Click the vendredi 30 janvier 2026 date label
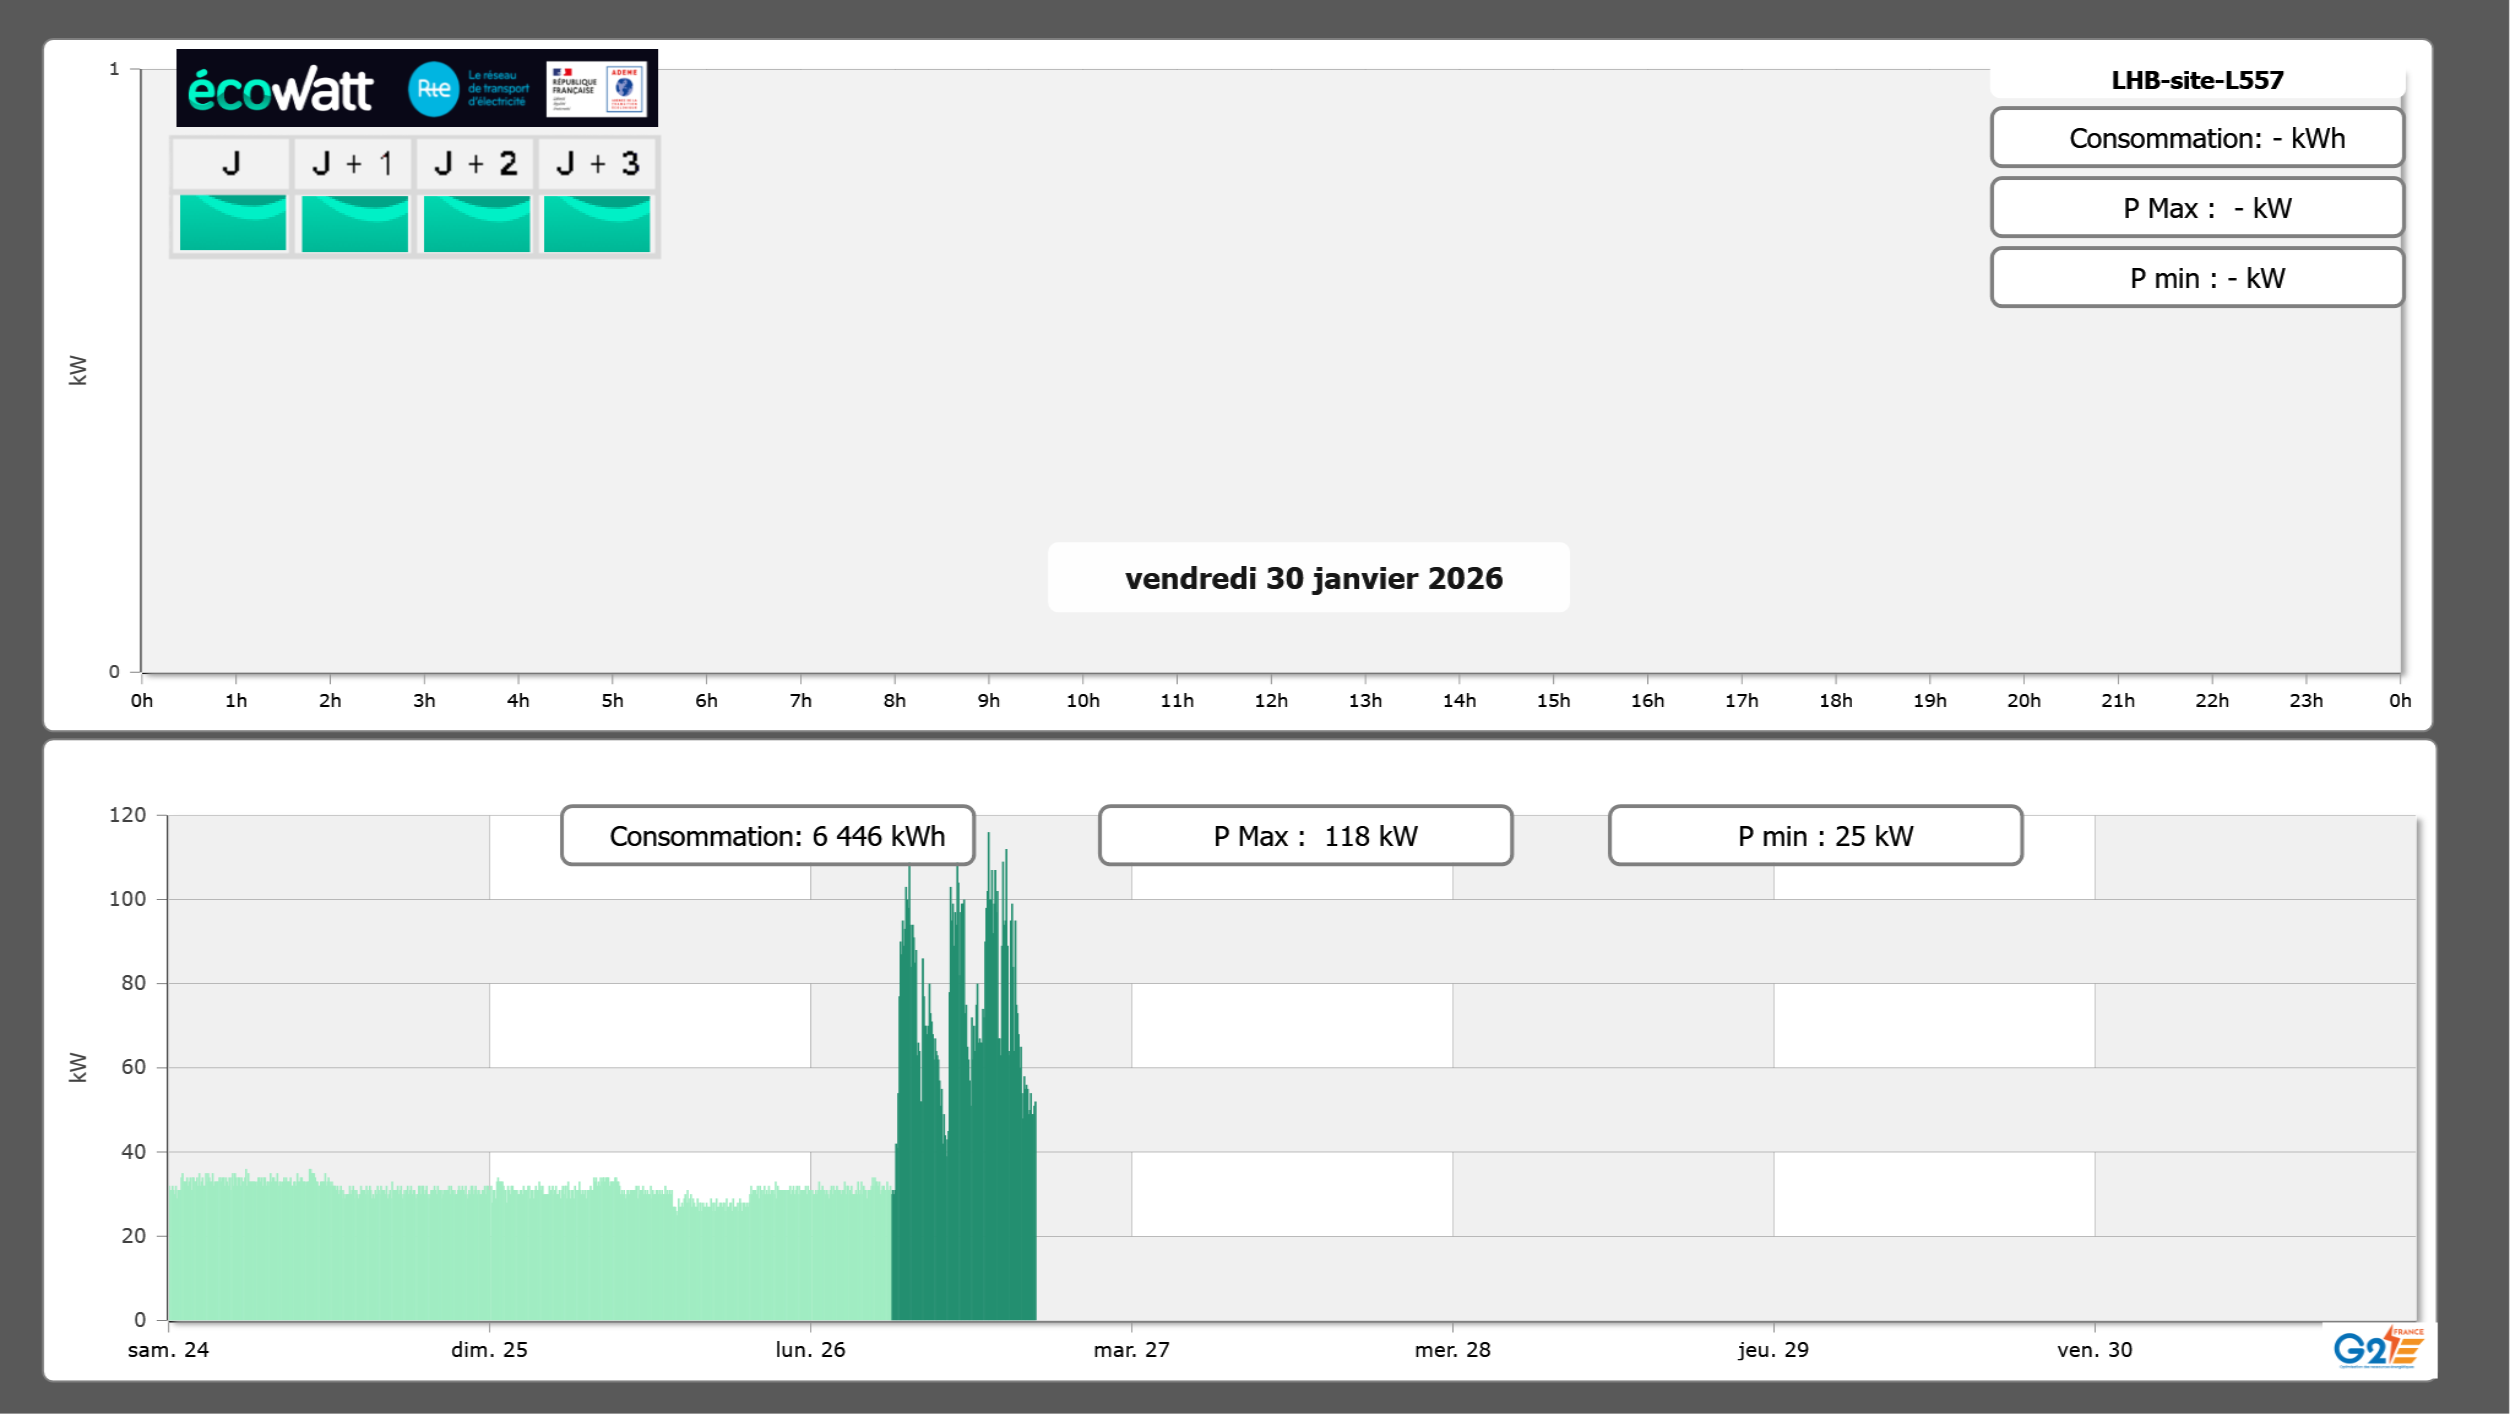 [1312, 578]
